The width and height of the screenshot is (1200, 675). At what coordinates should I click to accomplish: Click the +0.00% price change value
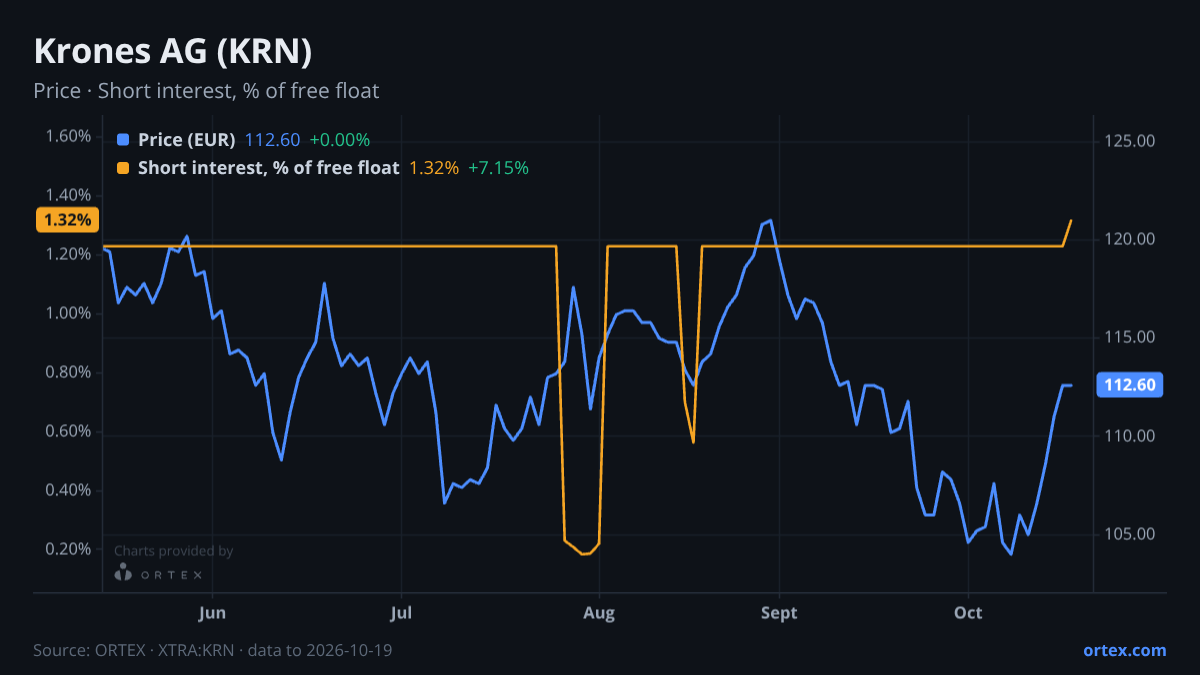(339, 140)
